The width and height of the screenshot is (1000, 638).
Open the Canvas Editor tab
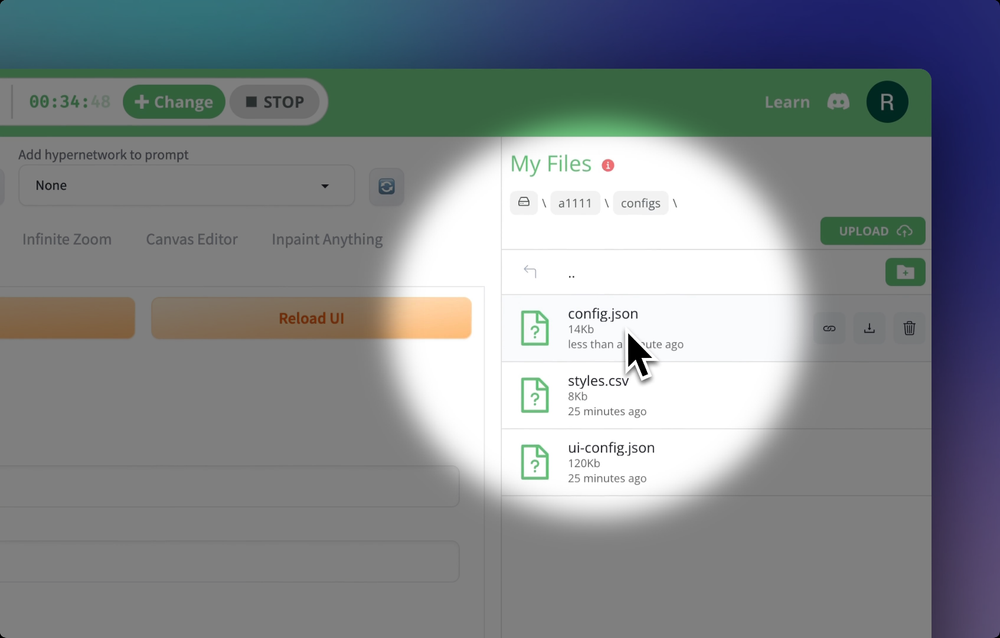click(x=192, y=239)
